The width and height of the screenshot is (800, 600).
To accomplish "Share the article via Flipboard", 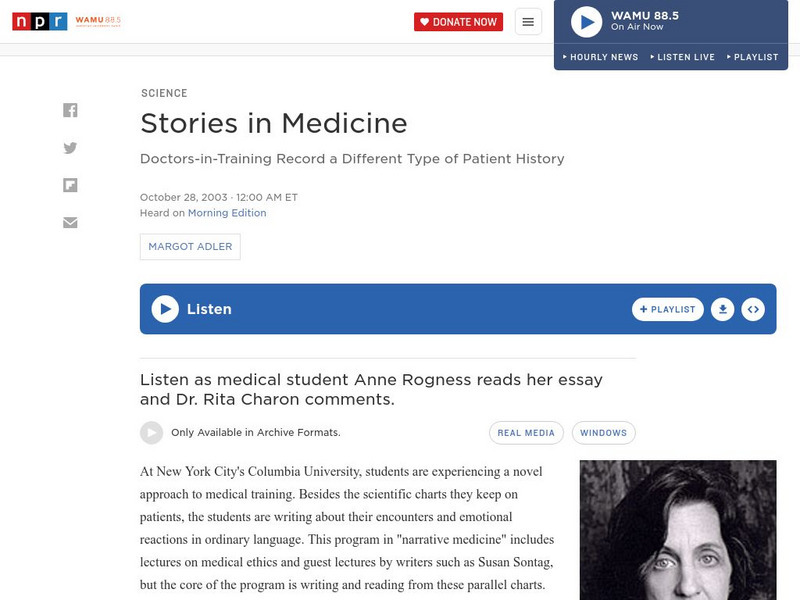I will click(70, 185).
